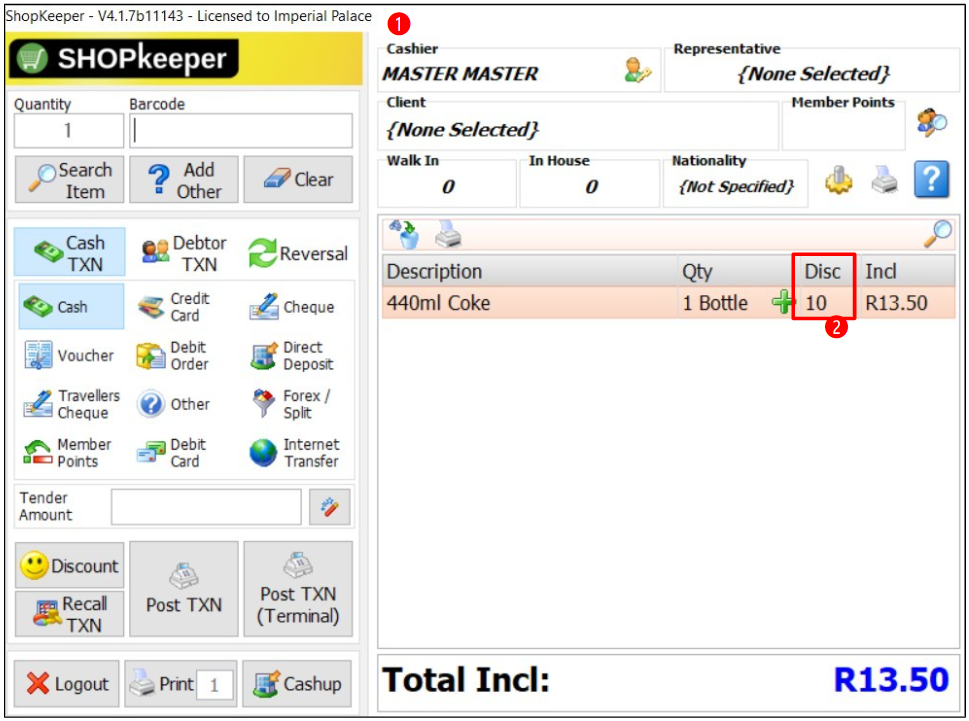Image resolution: width=969 pixels, height=721 pixels.
Task: Select Reversal transaction type
Action: pos(298,253)
